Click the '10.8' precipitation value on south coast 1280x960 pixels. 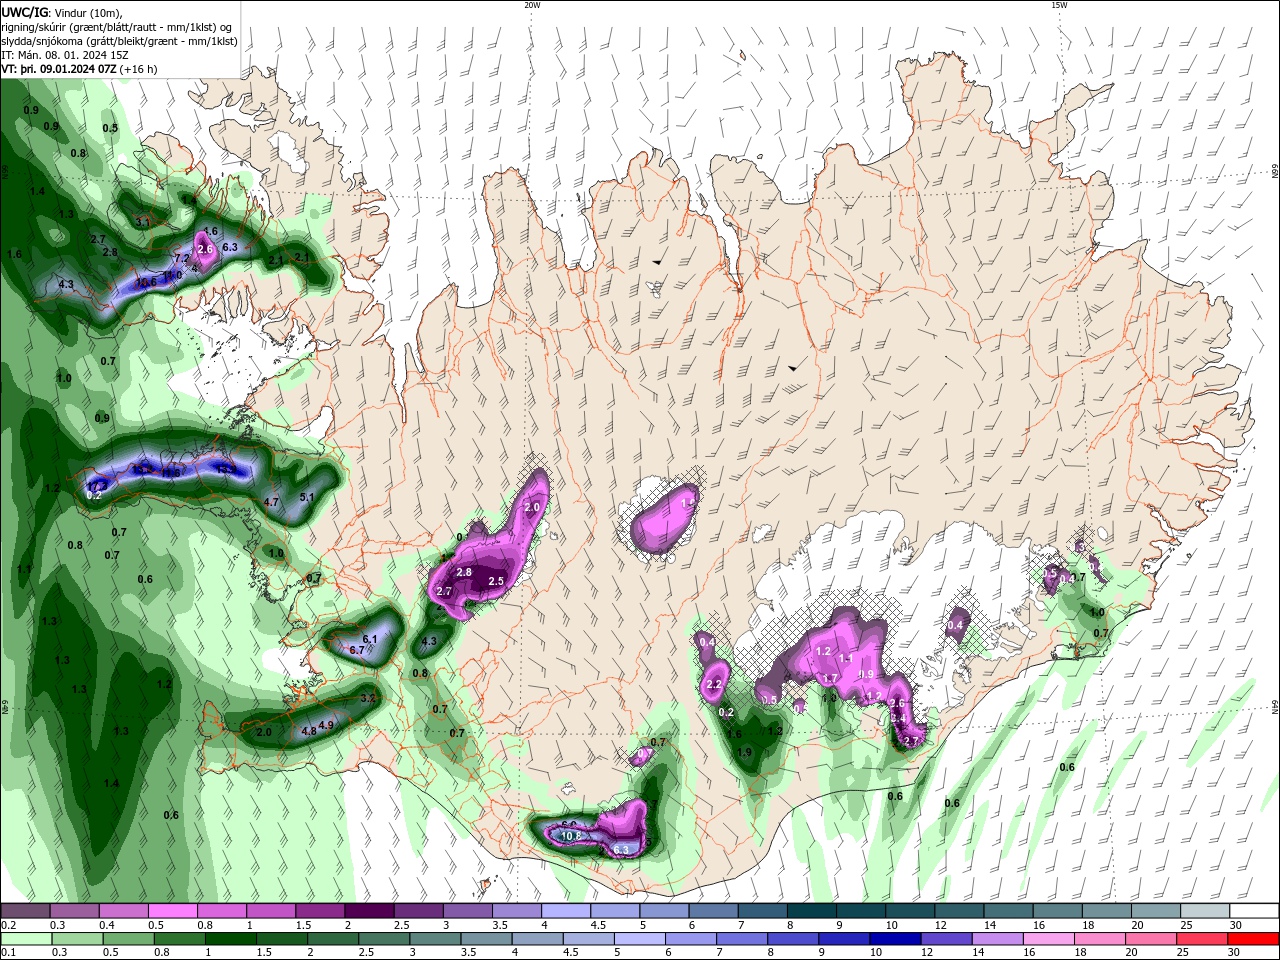point(571,836)
